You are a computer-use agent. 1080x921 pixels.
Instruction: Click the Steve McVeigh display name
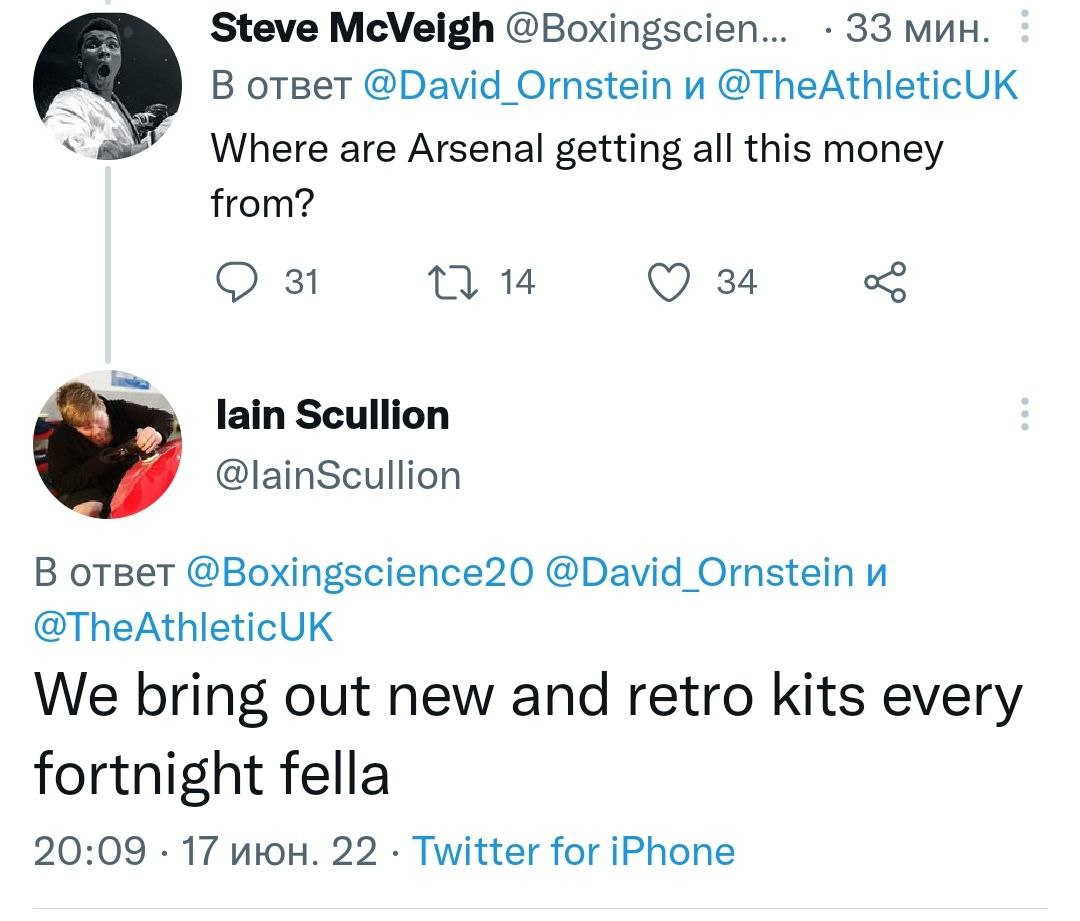(x=352, y=30)
